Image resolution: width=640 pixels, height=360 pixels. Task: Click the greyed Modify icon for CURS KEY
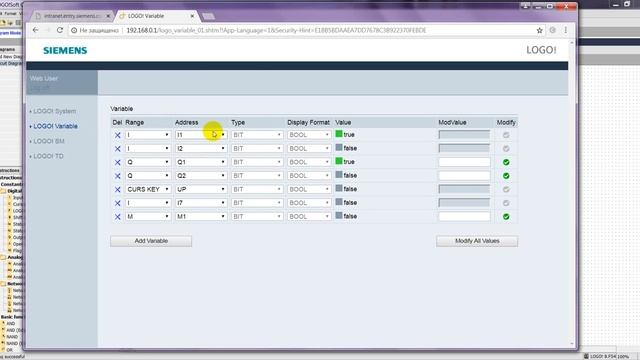506,189
